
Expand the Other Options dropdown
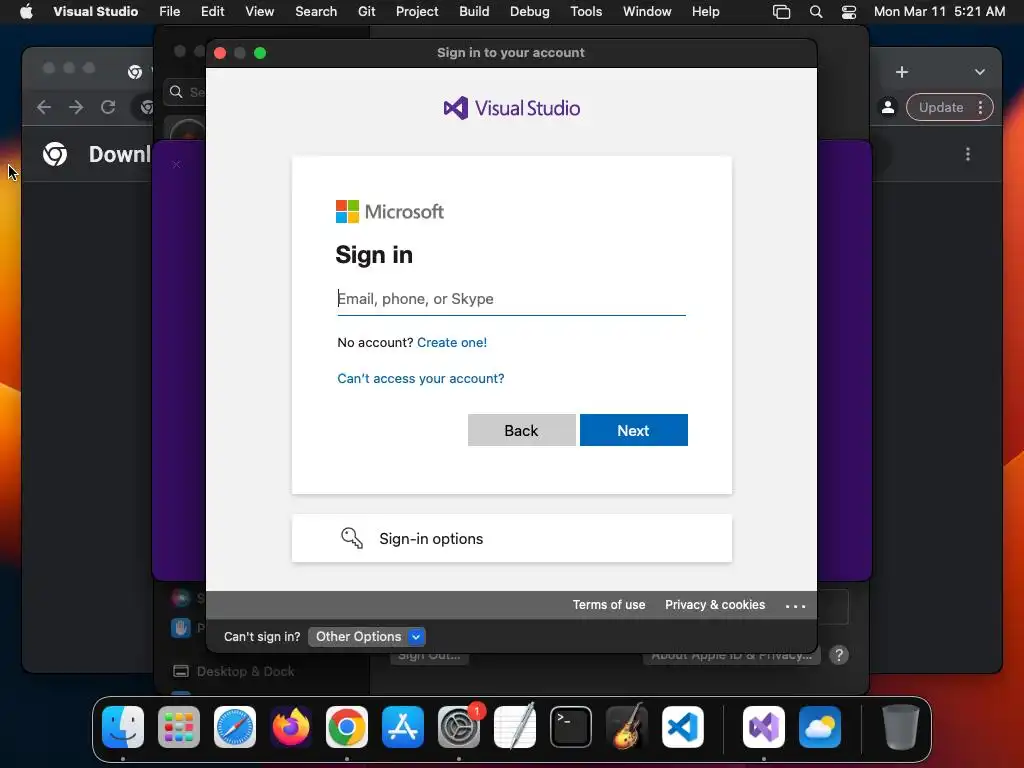pyautogui.click(x=366, y=637)
